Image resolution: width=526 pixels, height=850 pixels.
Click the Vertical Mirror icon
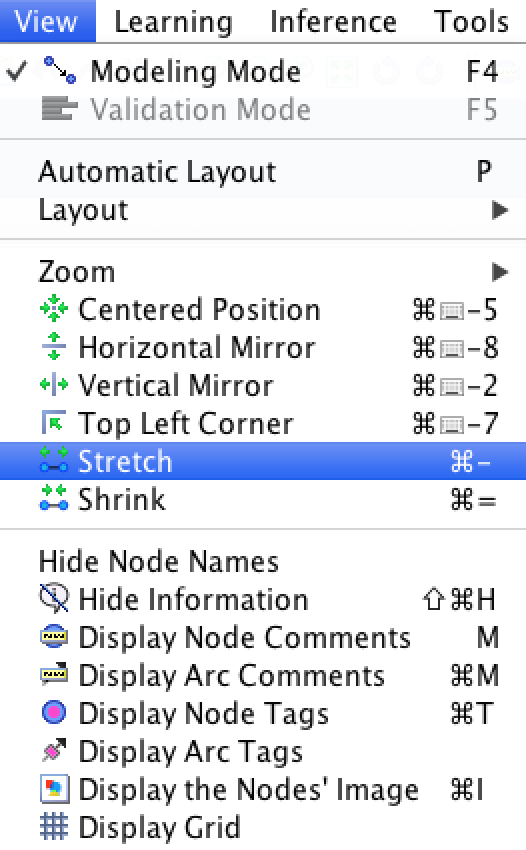coord(54,385)
